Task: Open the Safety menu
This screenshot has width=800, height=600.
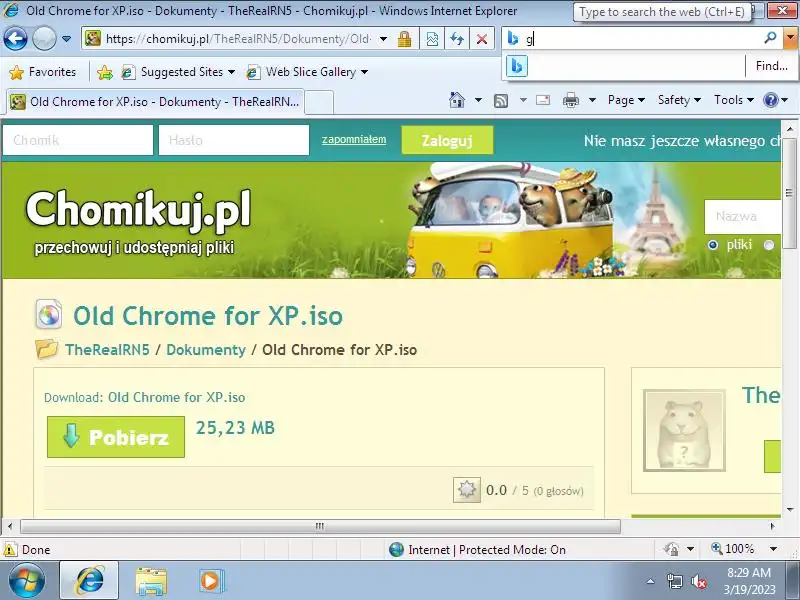Action: point(679,100)
